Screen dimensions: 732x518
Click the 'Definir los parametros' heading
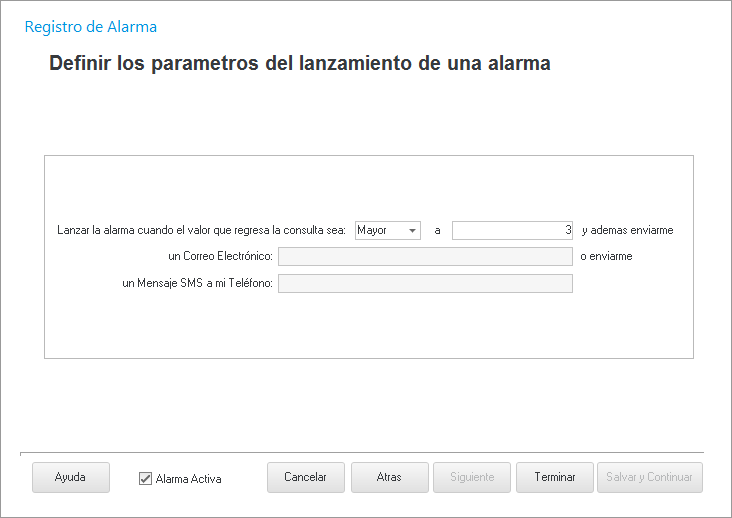[300, 64]
